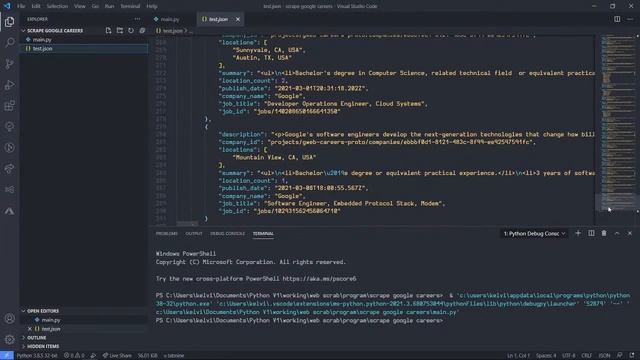Split the editor to the right
The width and height of the screenshot is (640, 360).
pyautogui.click(x=617, y=19)
